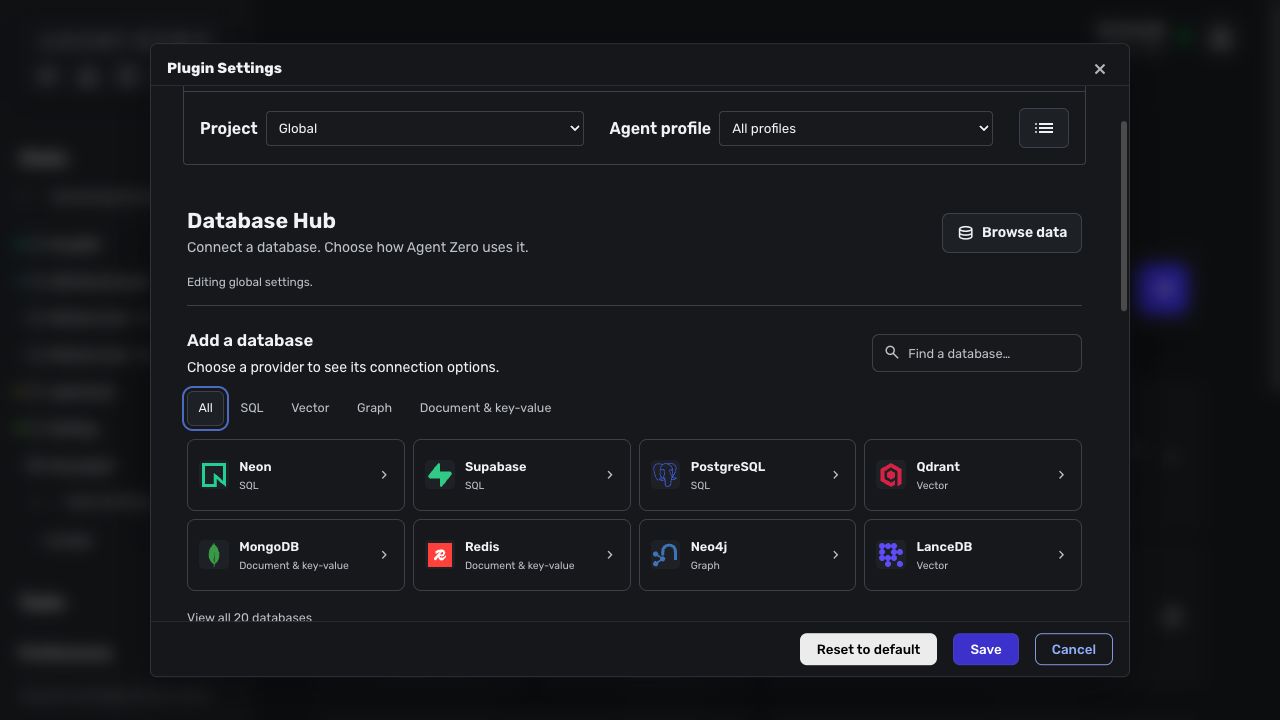Cancel the plugin settings changes

pos(1074,649)
